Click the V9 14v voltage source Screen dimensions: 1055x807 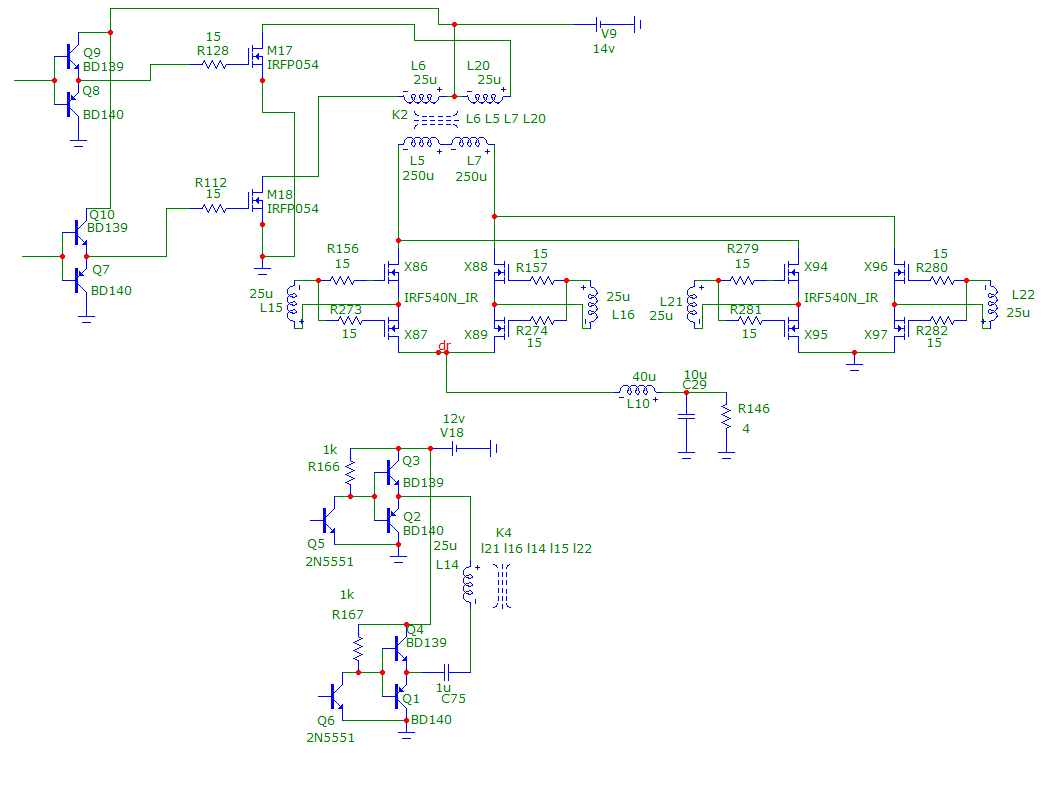click(601, 24)
